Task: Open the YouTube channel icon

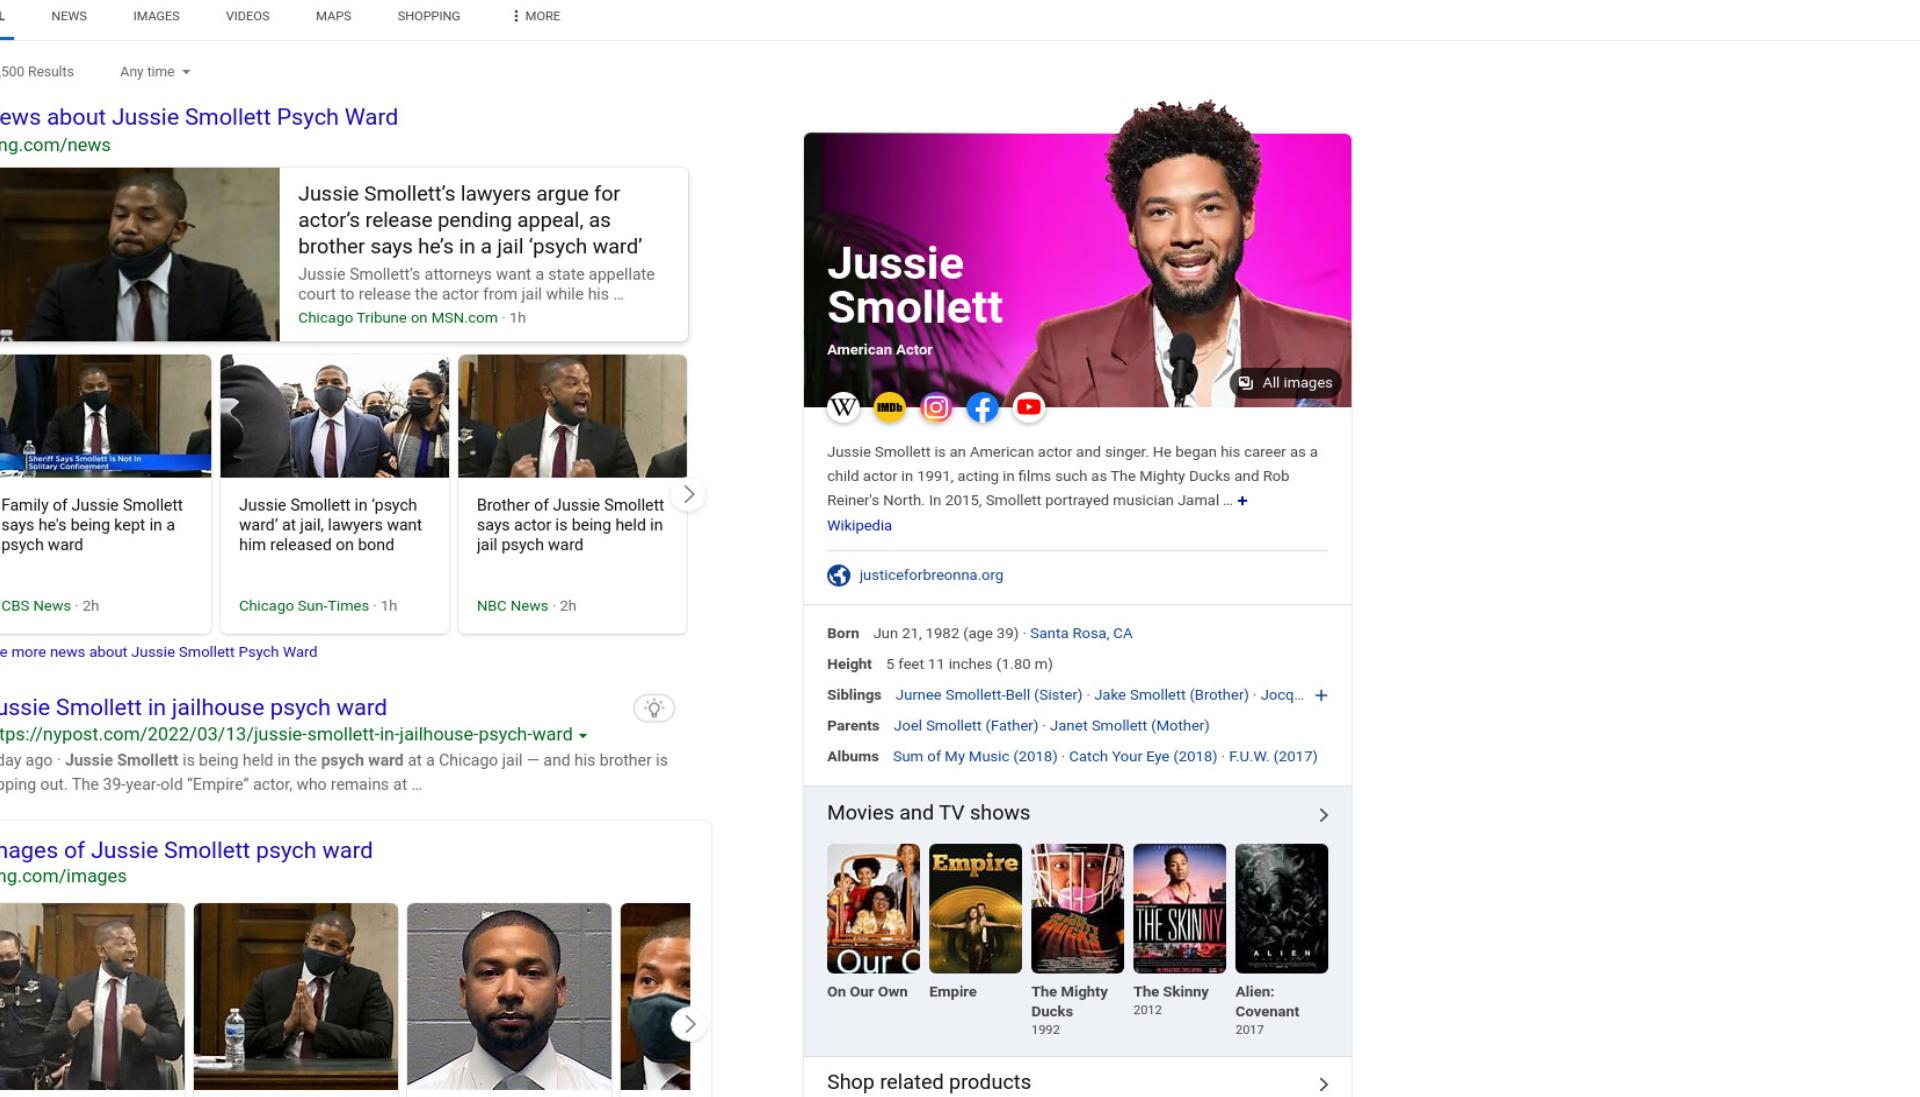Action: click(1028, 407)
